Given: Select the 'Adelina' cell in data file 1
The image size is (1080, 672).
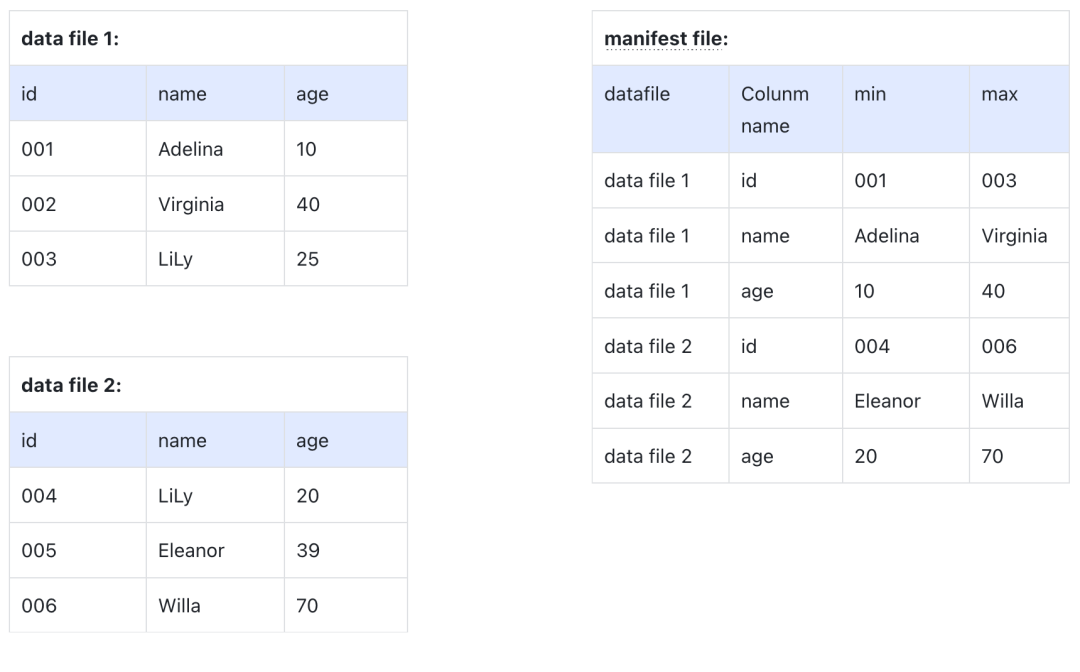Looking at the screenshot, I should [190, 149].
